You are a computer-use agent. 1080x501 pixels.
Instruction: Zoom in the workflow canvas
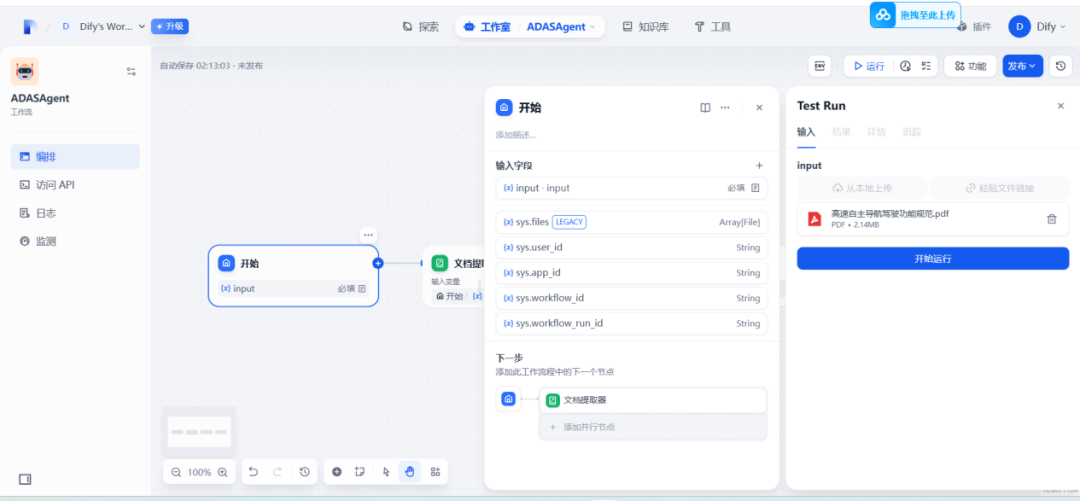223,472
